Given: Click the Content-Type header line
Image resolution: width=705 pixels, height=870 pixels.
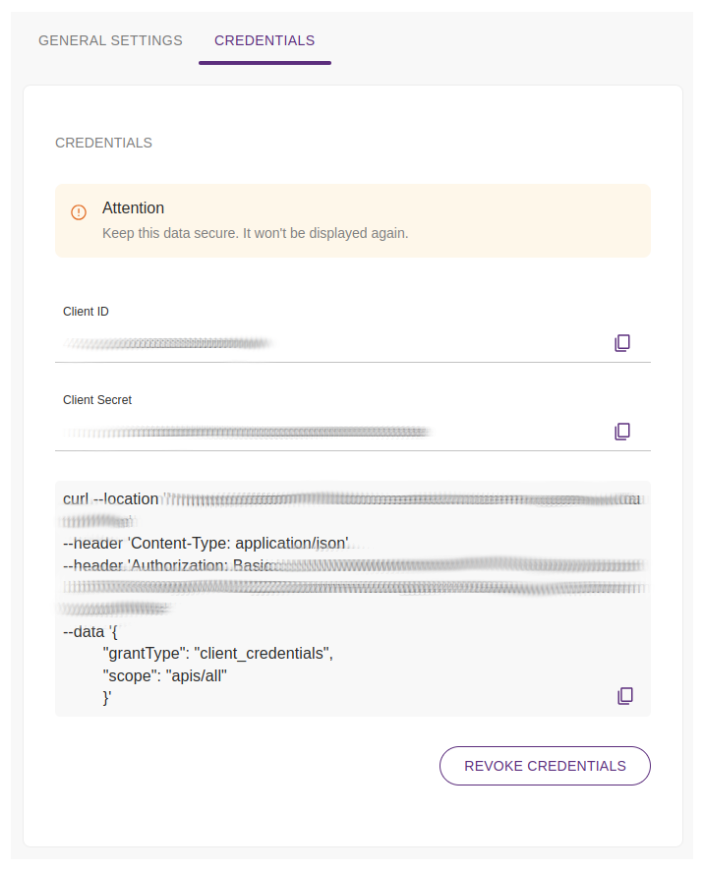Looking at the screenshot, I should pos(205,543).
